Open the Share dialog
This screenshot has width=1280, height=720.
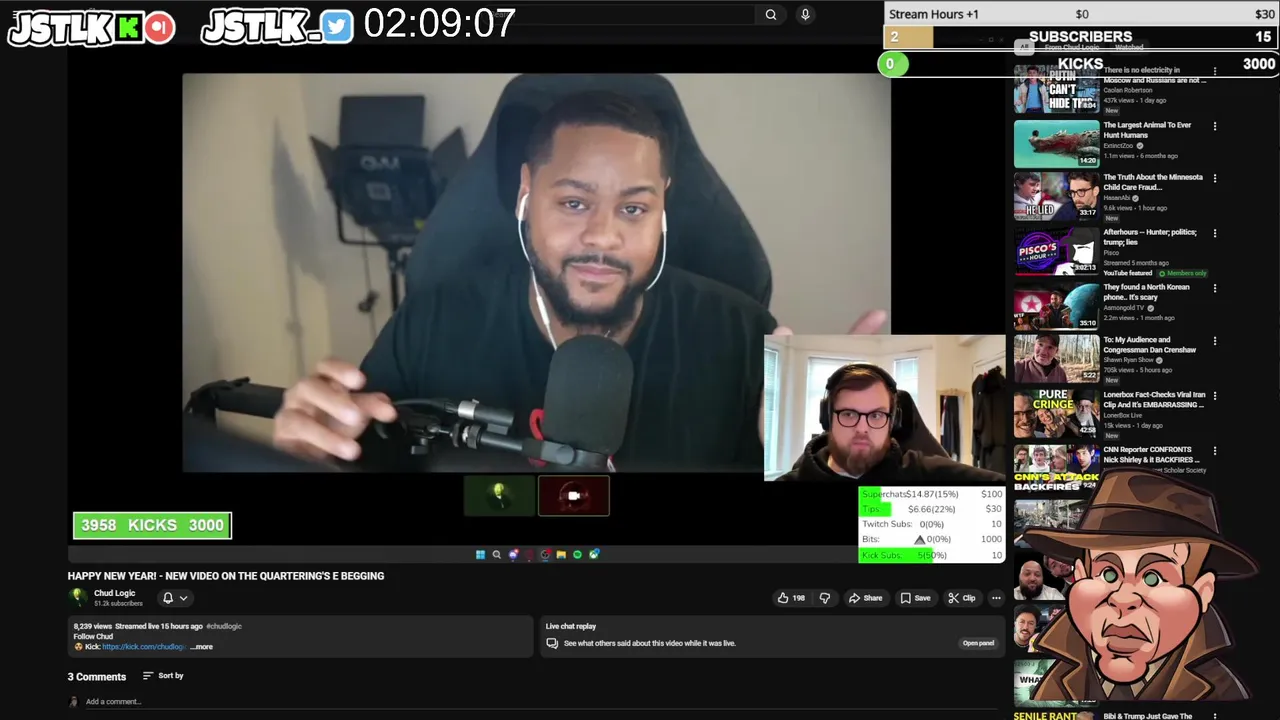coord(865,598)
